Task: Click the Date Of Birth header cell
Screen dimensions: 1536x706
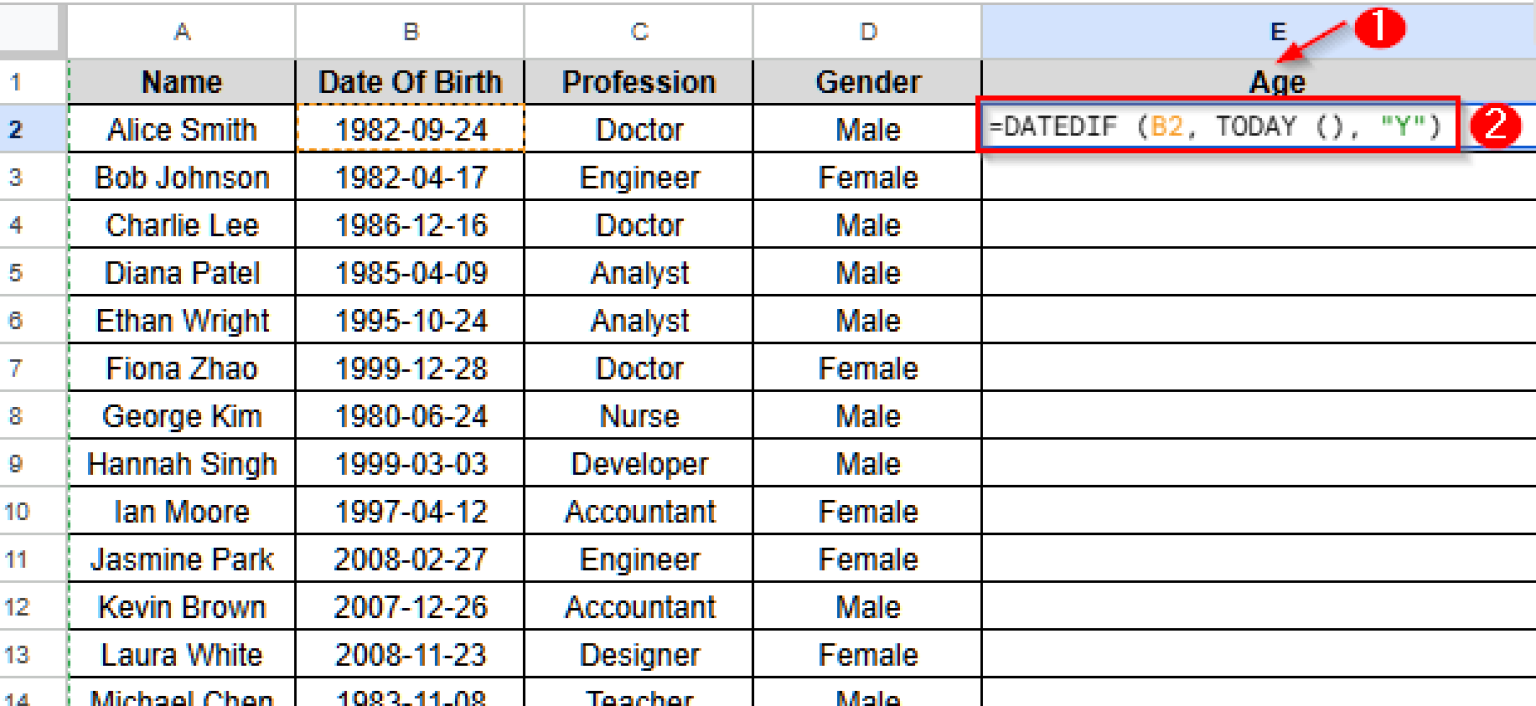Action: pyautogui.click(x=410, y=81)
